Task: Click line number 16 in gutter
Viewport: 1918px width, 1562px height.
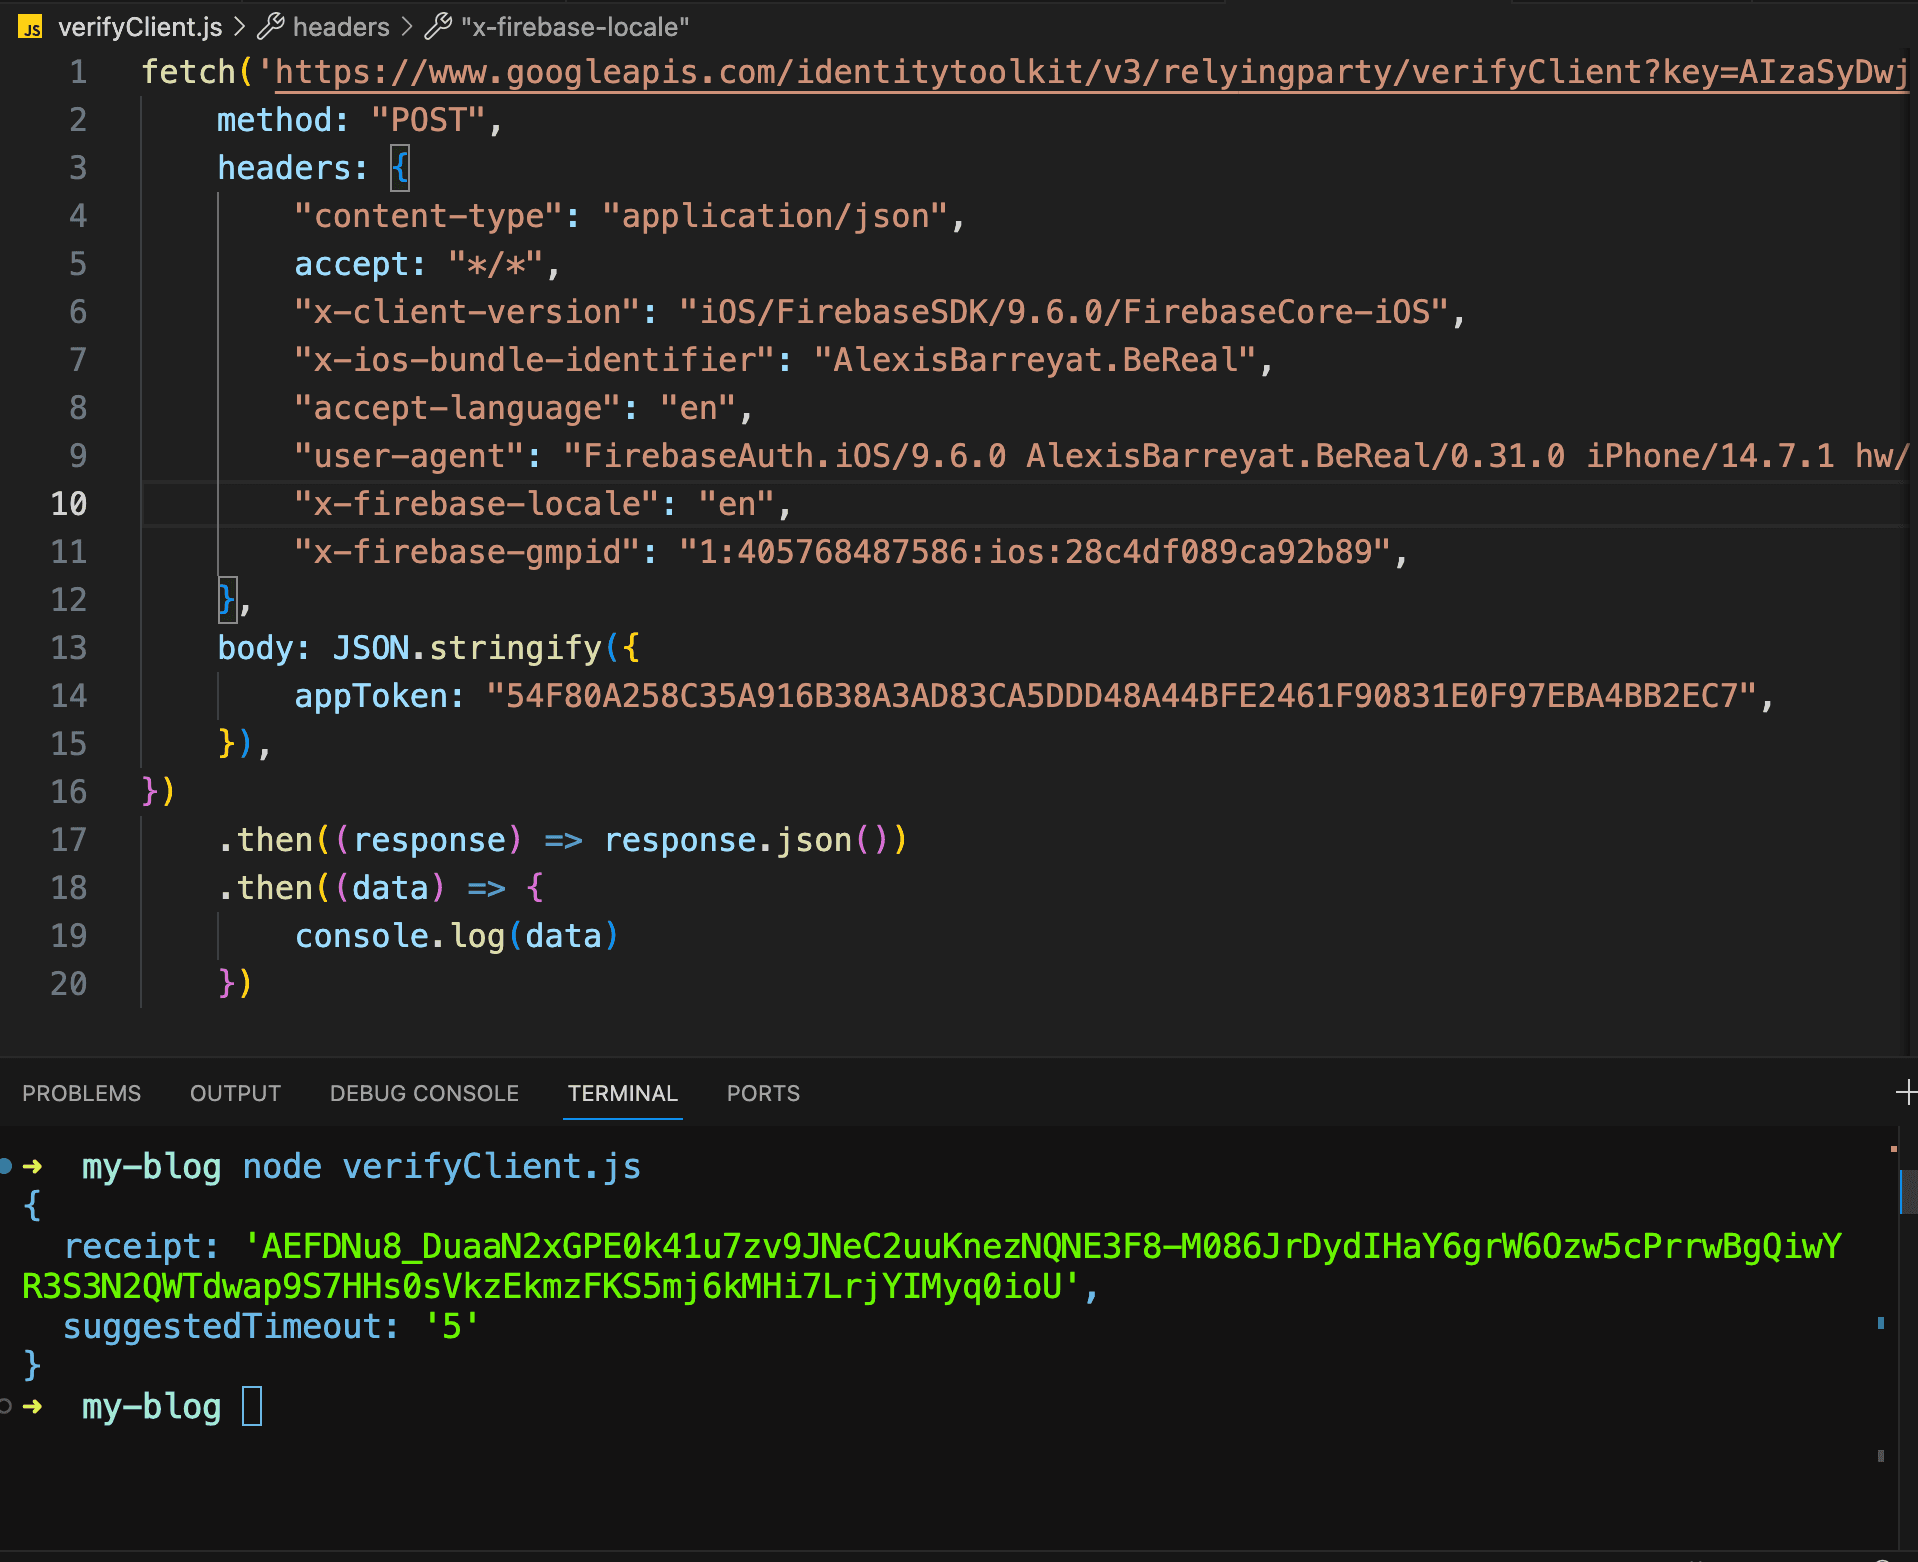Action: click(69, 792)
